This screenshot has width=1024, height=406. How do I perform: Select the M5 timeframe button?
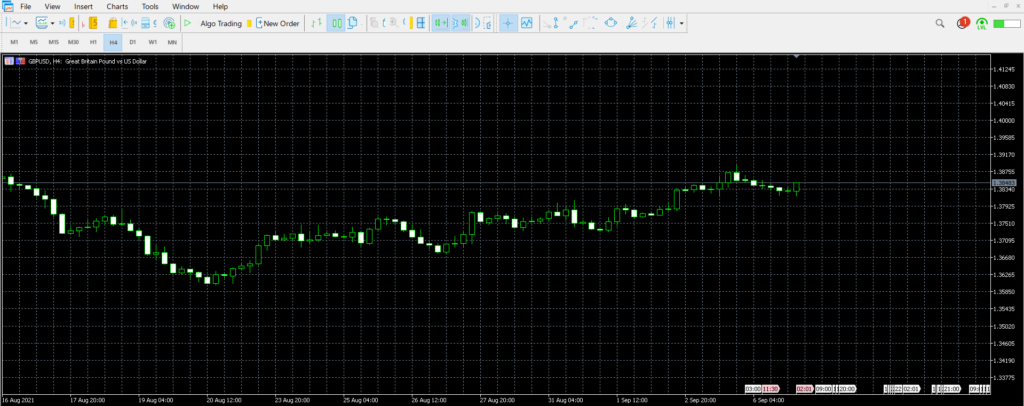click(x=34, y=42)
